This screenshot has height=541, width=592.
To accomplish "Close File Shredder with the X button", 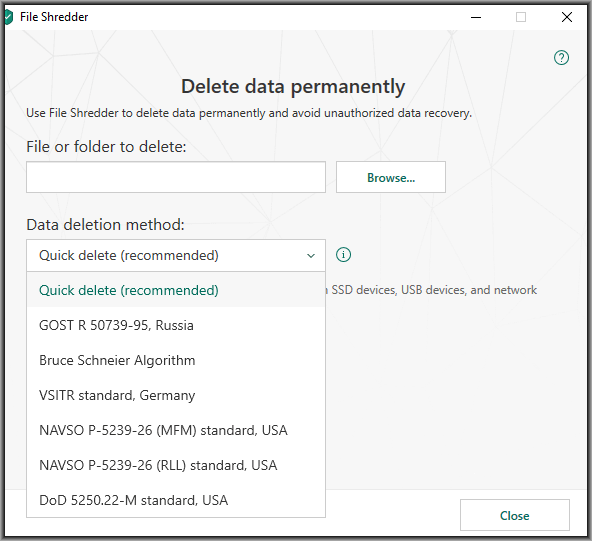I will coord(567,17).
